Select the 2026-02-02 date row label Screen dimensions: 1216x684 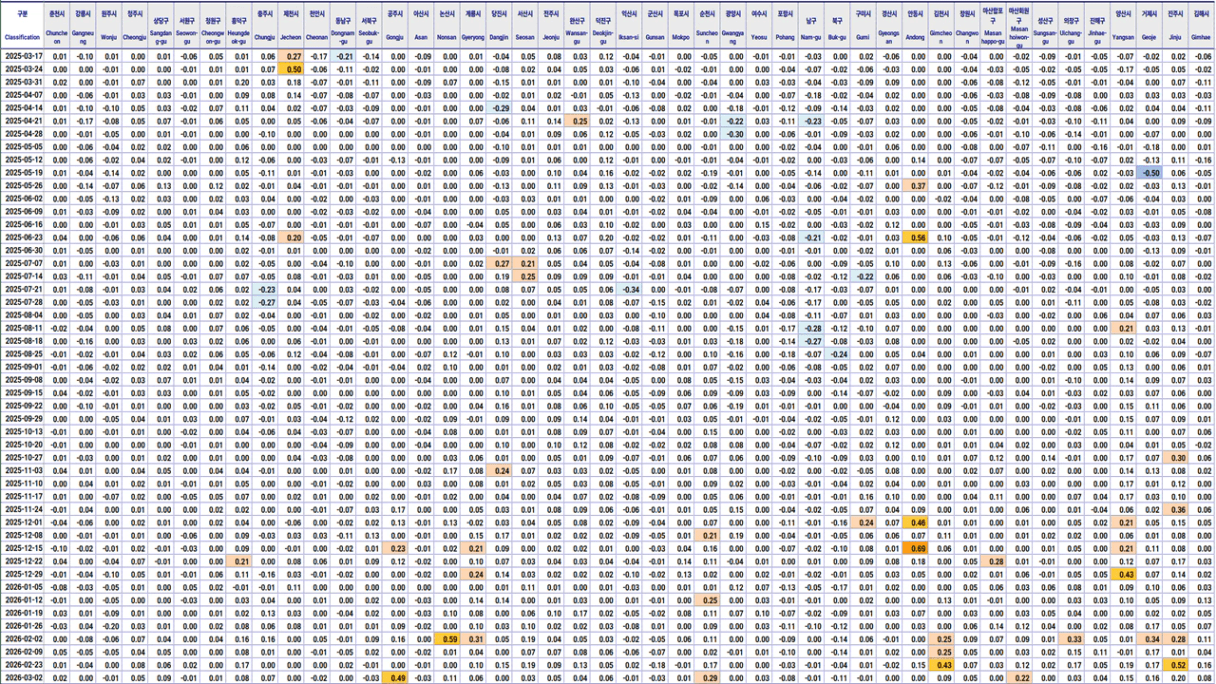click(23, 638)
